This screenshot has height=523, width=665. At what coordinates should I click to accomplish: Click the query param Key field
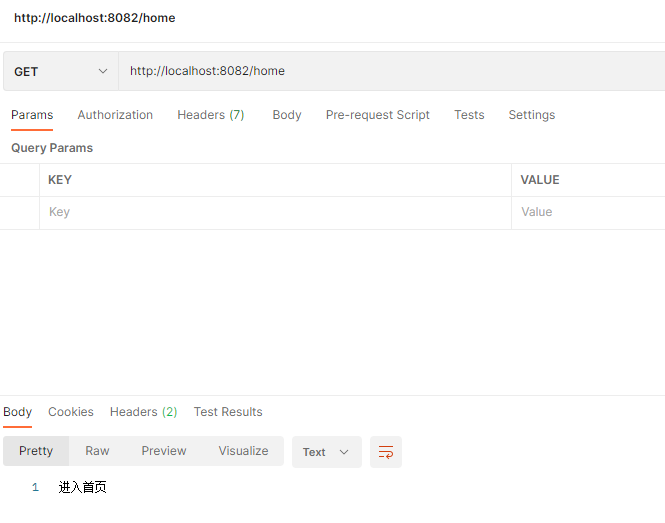(275, 212)
